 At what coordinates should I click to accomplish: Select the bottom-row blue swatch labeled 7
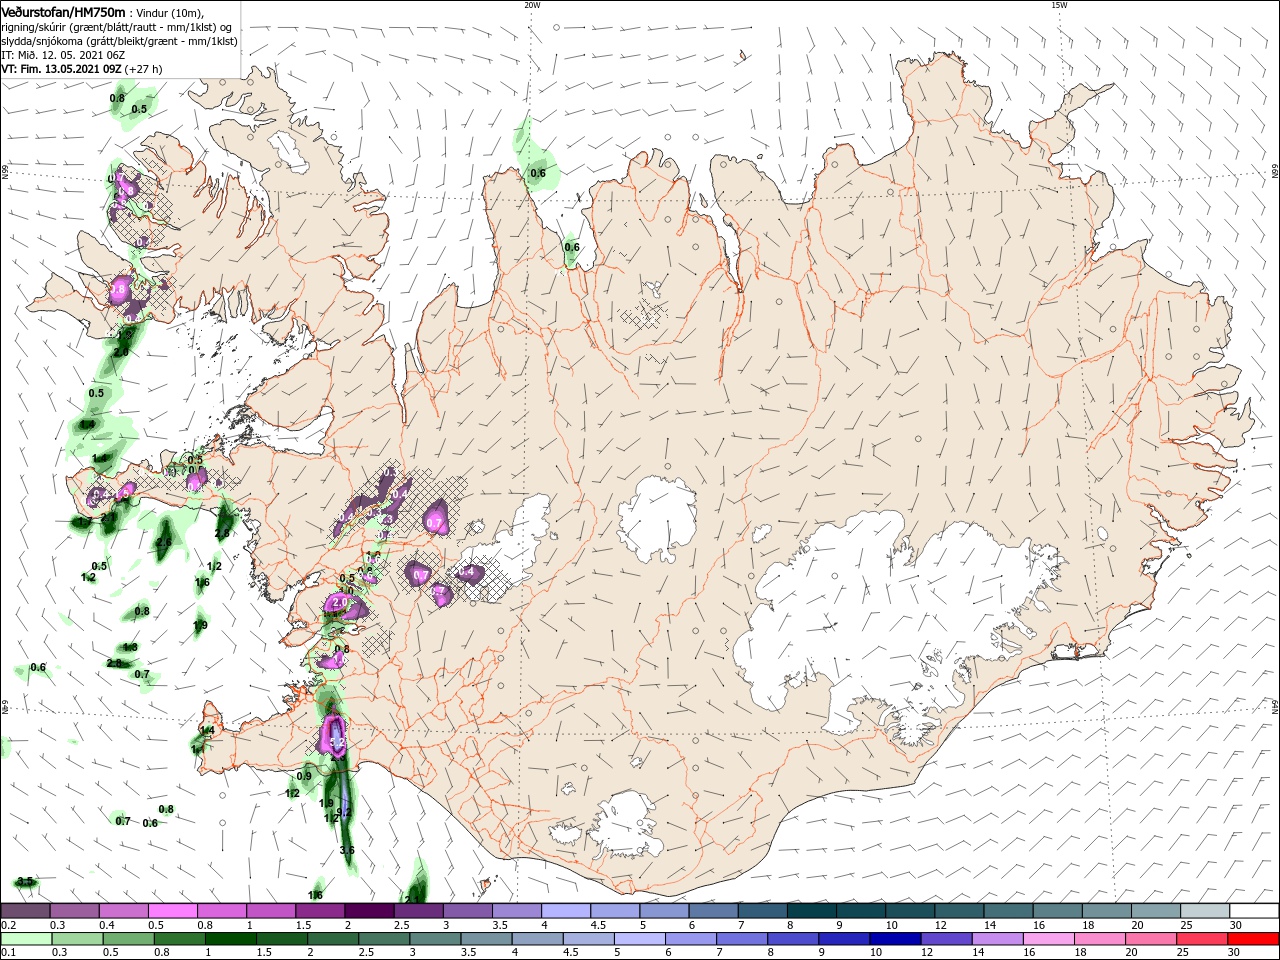741,939
